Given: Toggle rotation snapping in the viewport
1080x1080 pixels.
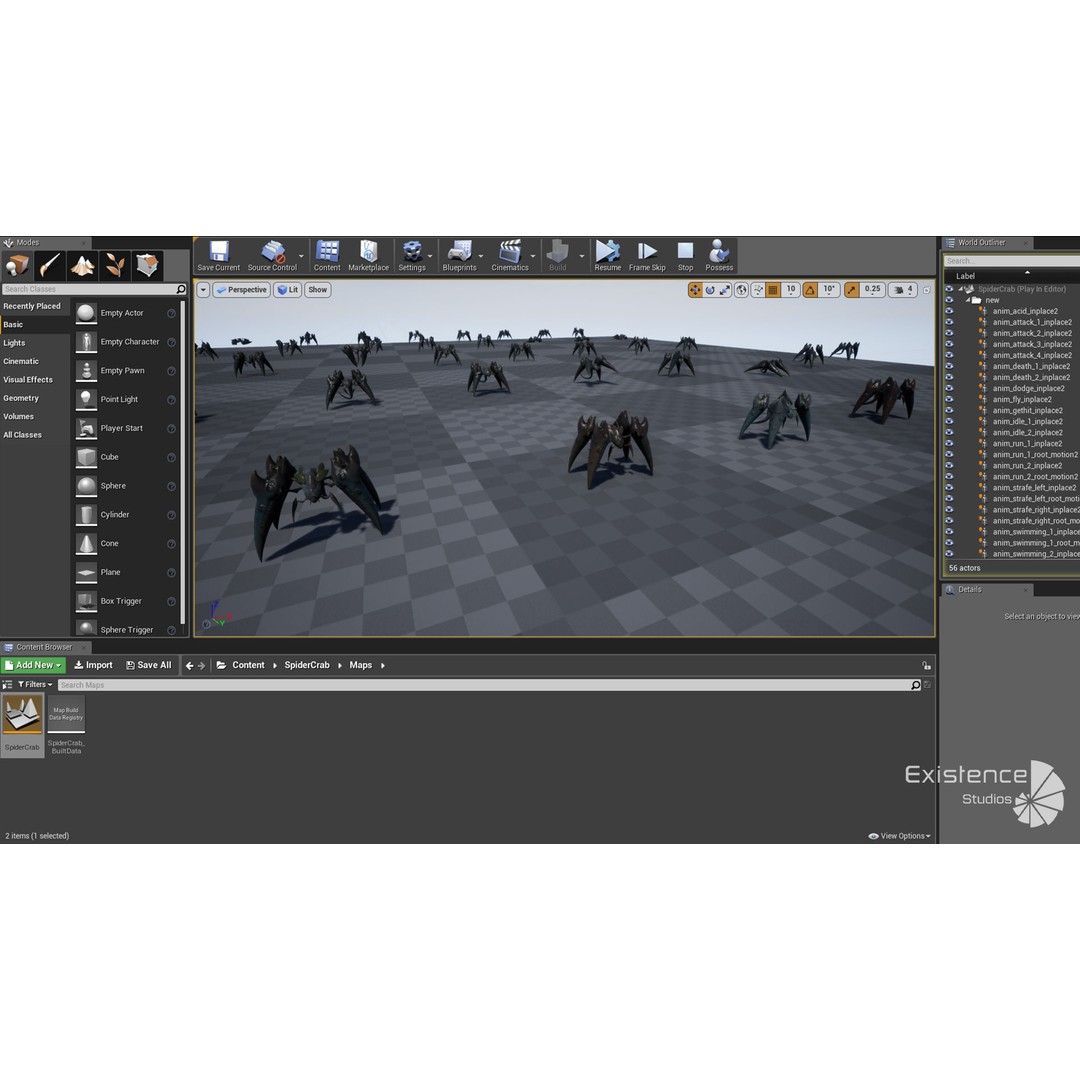Looking at the screenshot, I should pos(811,290).
